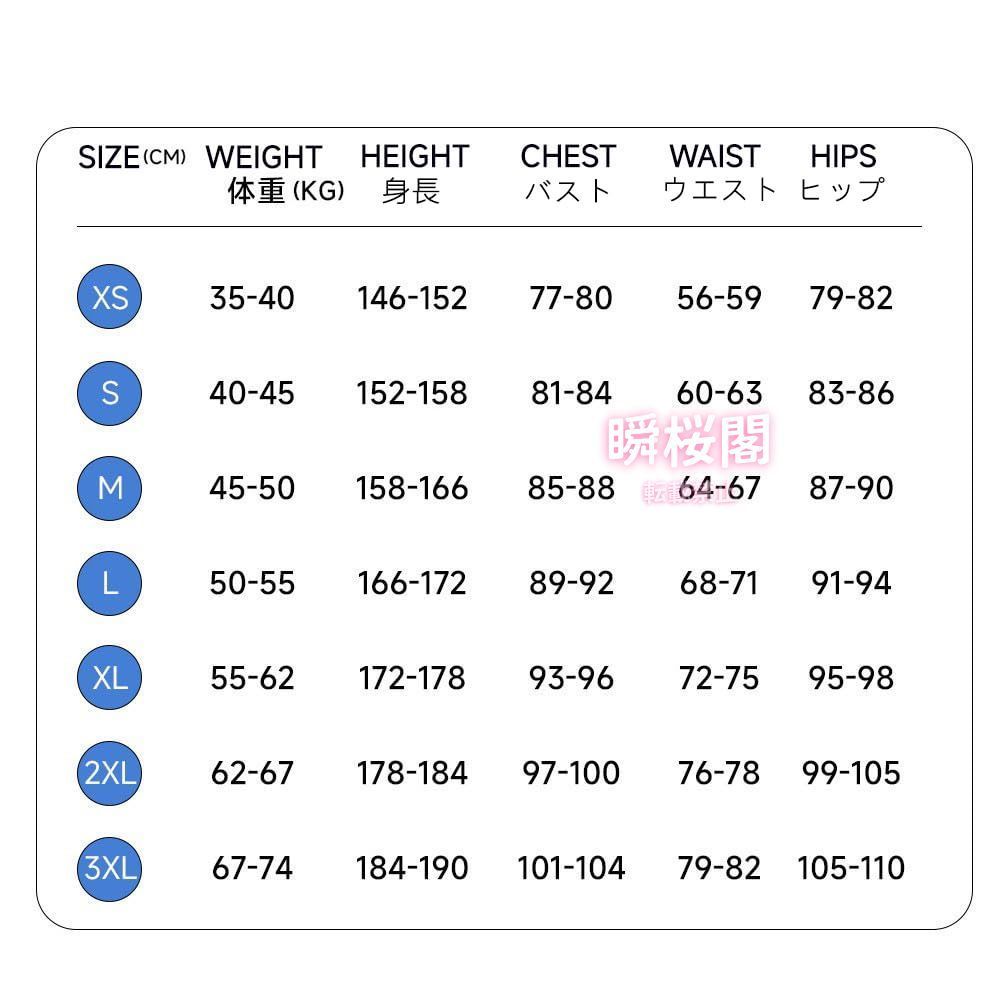Viewport: 1000px width, 1000px height.
Task: Select the blue S size circle
Action: 110,392
